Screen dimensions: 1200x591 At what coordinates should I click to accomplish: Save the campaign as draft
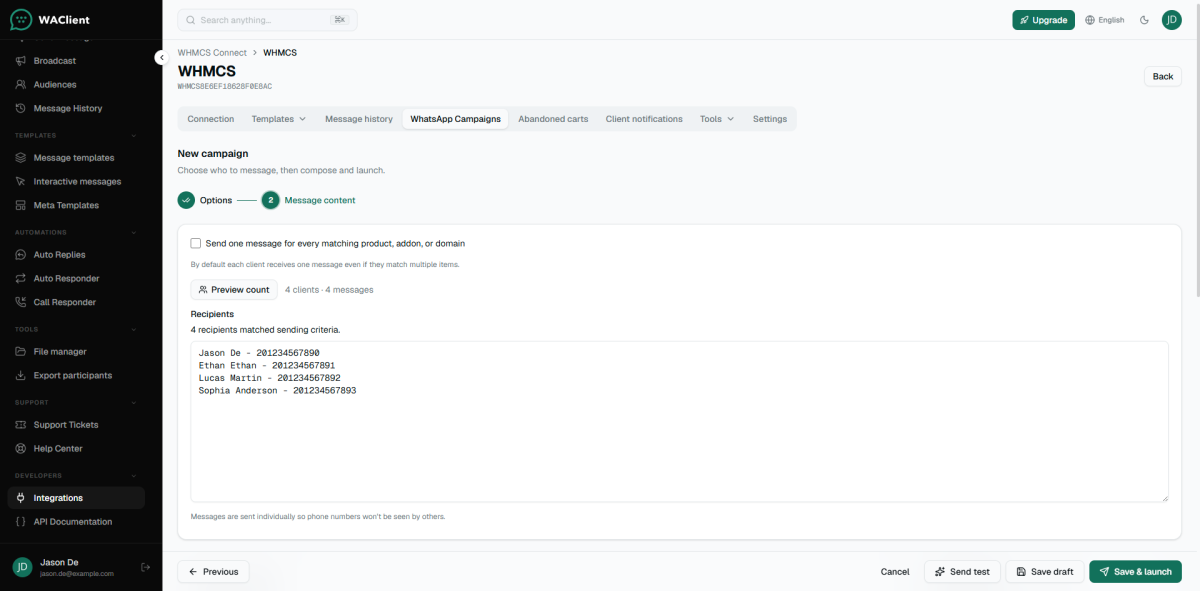(1044, 572)
